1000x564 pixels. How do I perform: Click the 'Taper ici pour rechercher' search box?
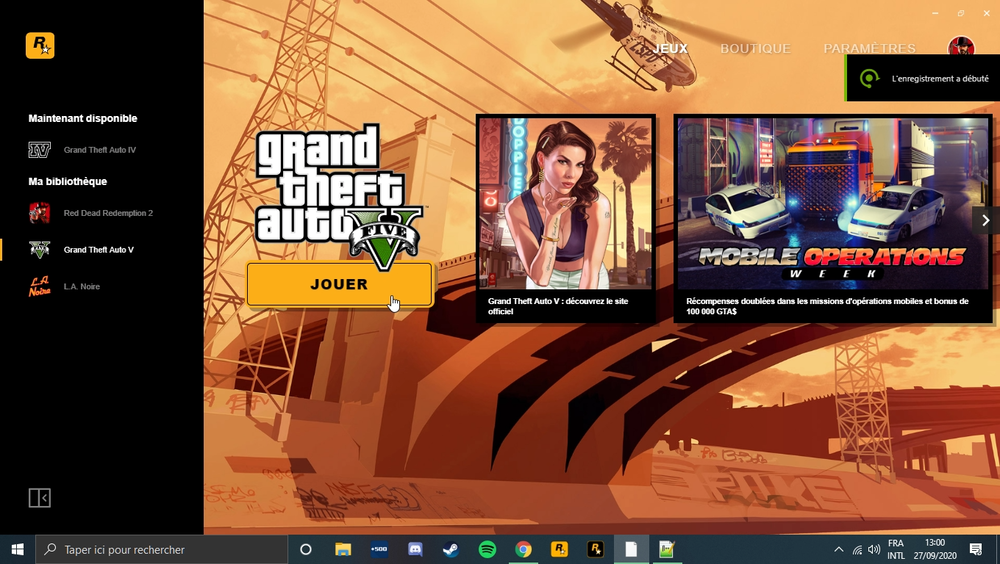(161, 549)
